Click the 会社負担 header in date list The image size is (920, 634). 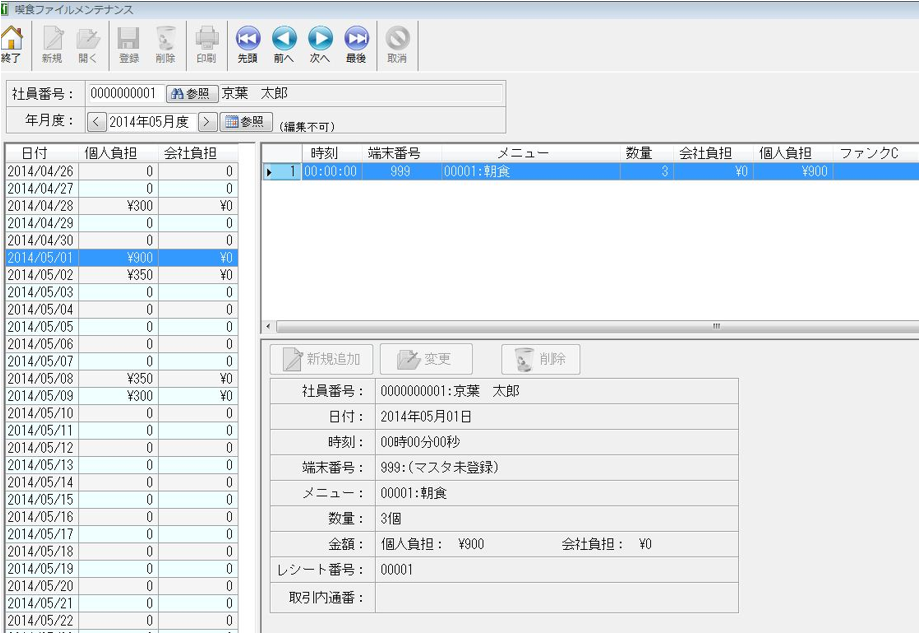point(198,153)
